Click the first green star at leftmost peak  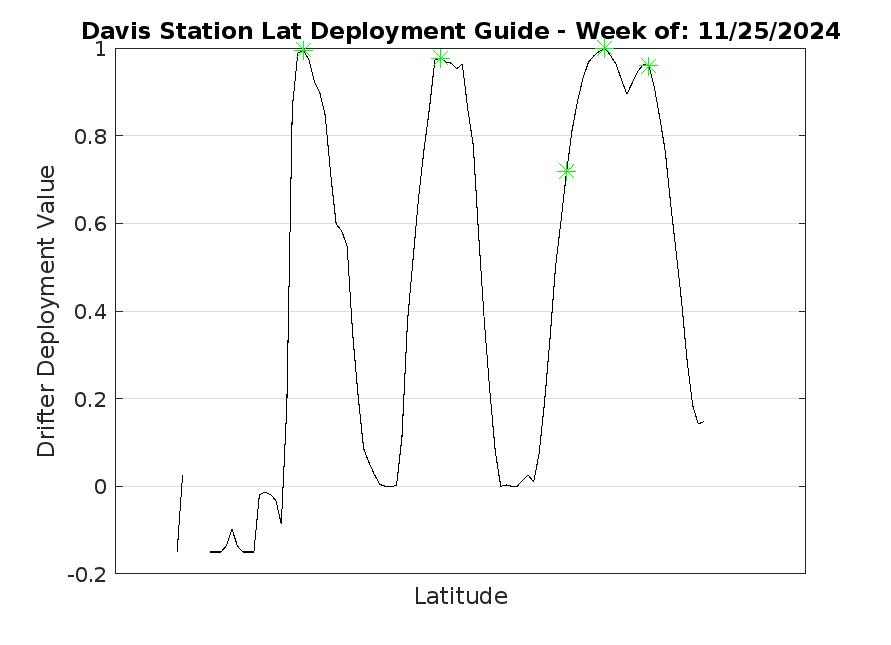[x=303, y=51]
